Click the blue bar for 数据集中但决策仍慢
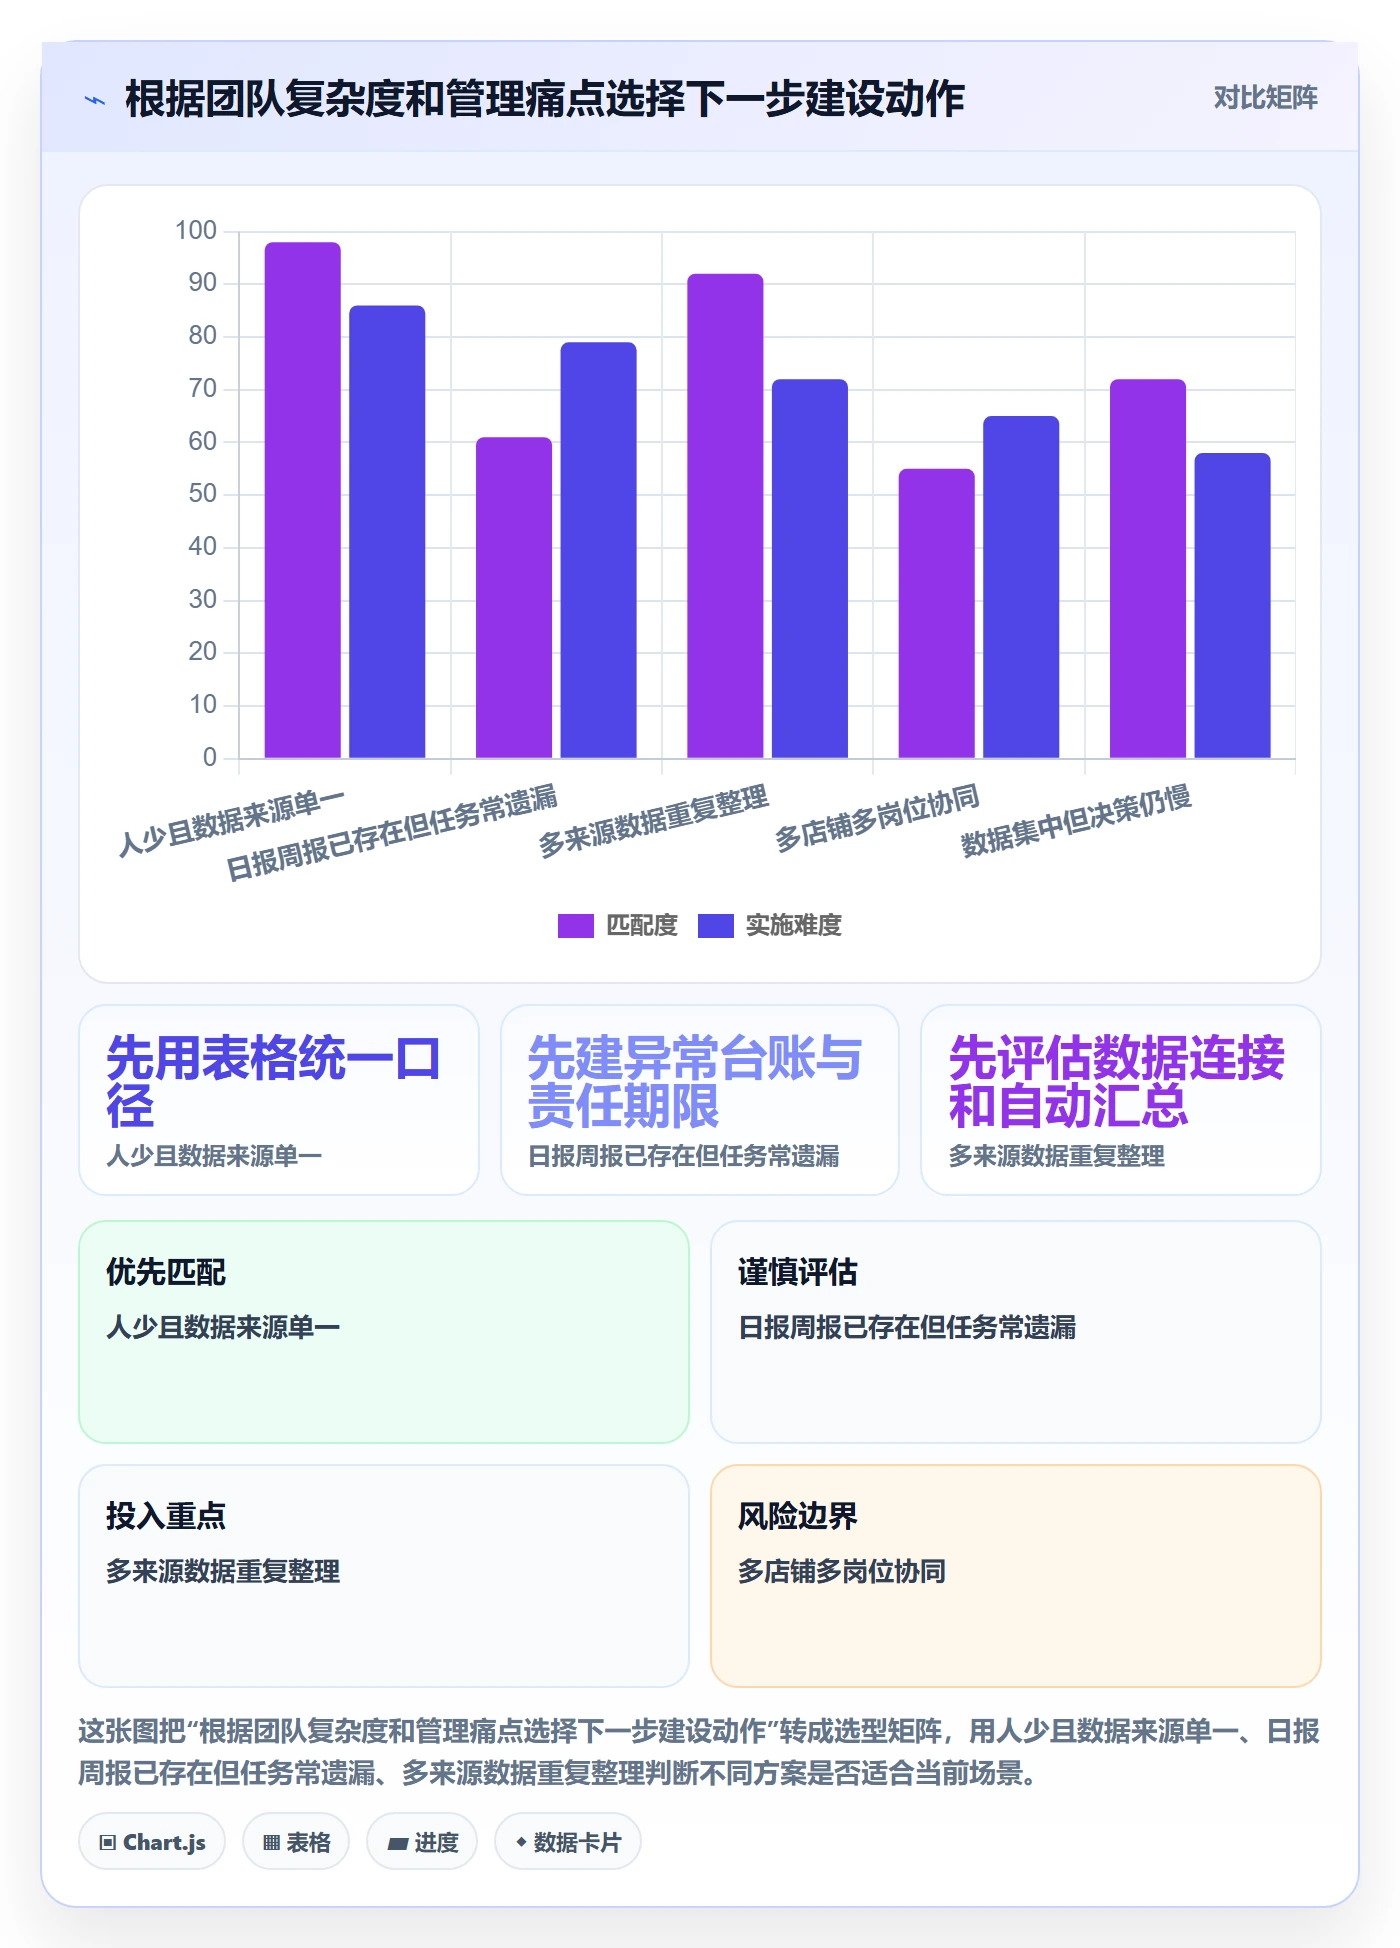 coord(1232,605)
